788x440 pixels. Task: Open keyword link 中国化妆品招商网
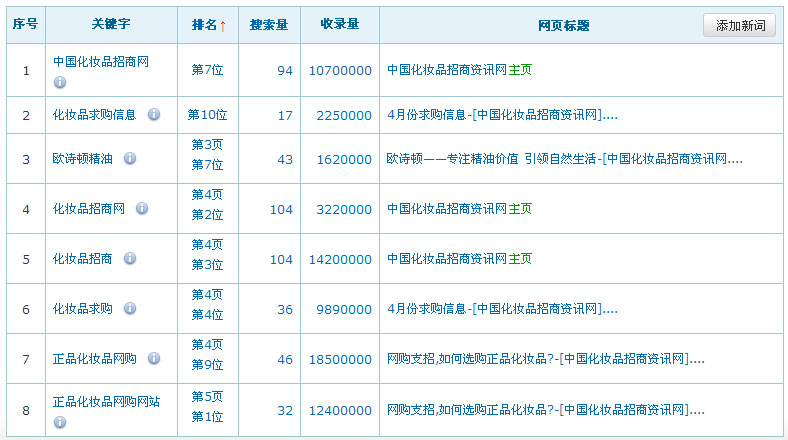pyautogui.click(x=101, y=62)
